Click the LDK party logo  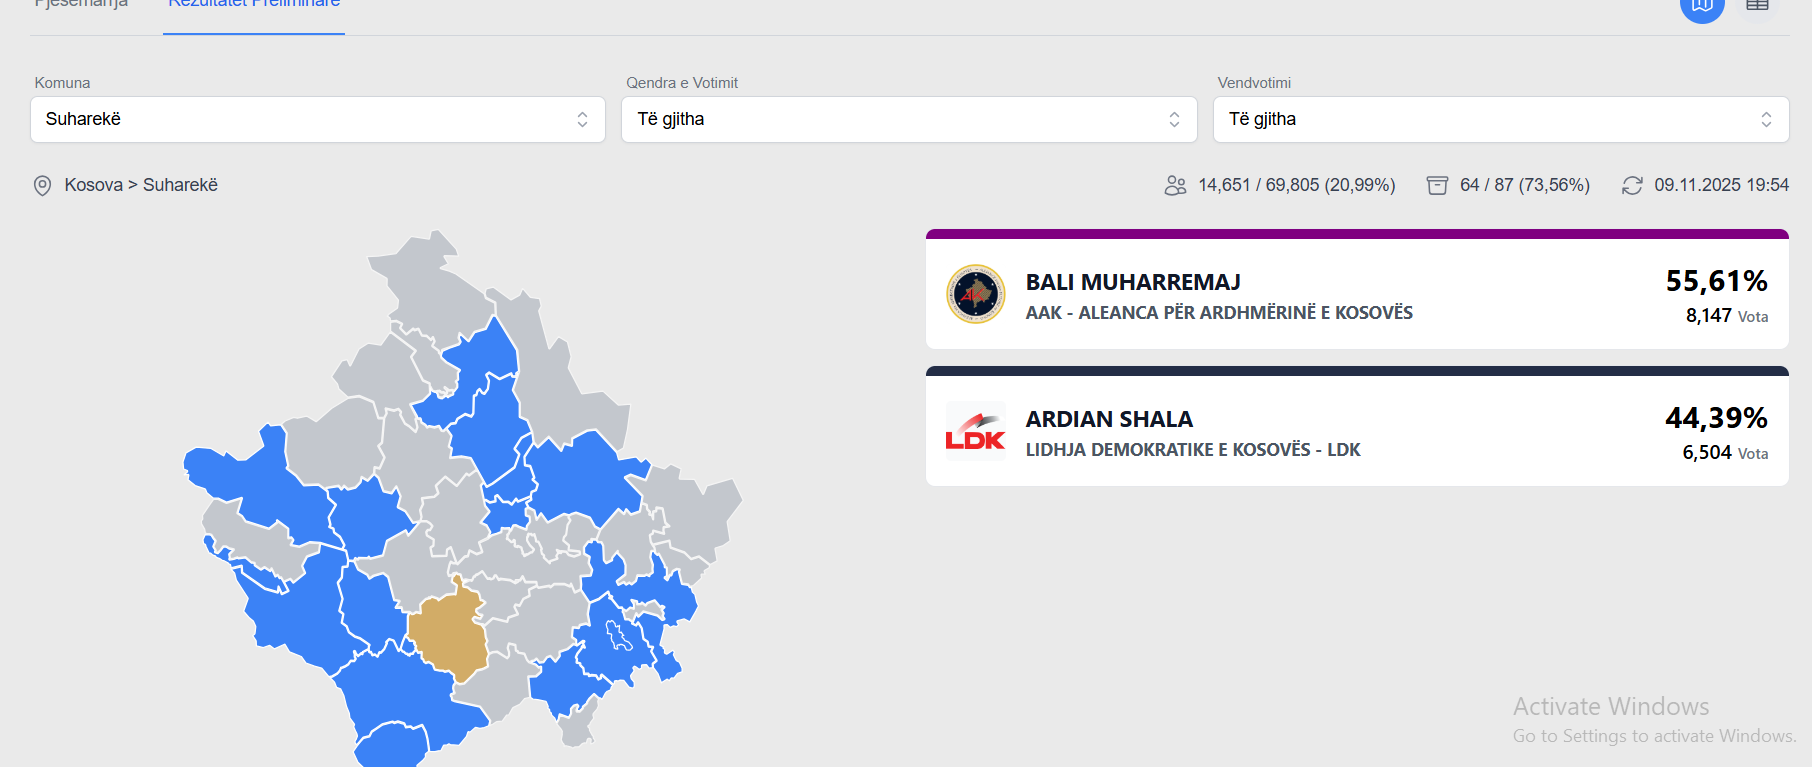(x=976, y=431)
